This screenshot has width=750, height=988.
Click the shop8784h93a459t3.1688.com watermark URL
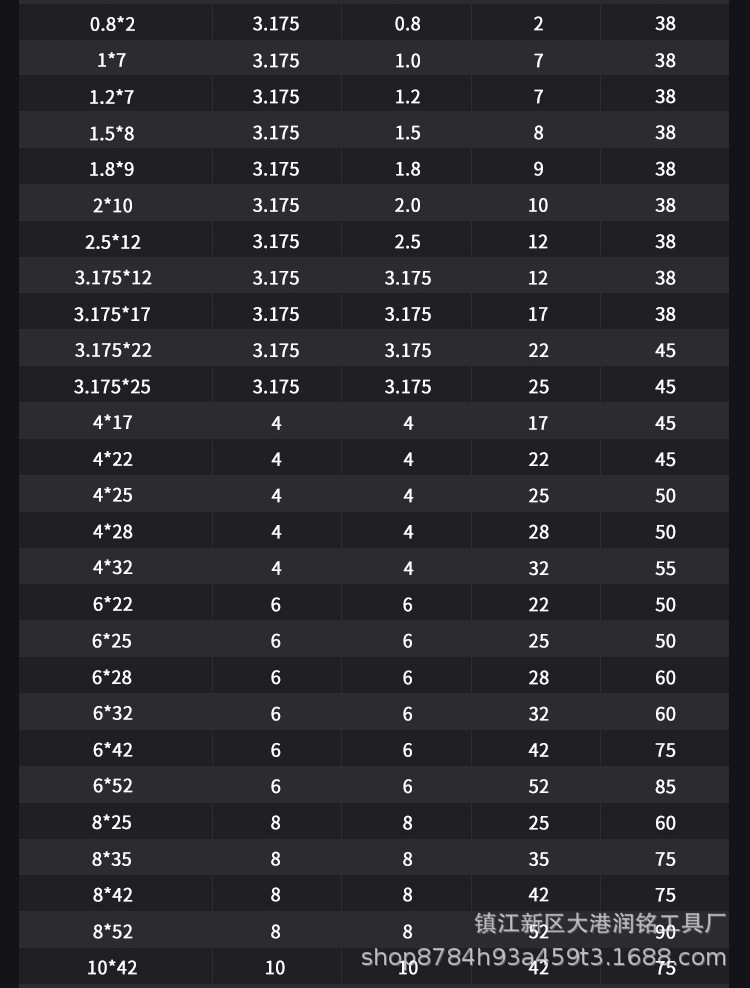543,957
